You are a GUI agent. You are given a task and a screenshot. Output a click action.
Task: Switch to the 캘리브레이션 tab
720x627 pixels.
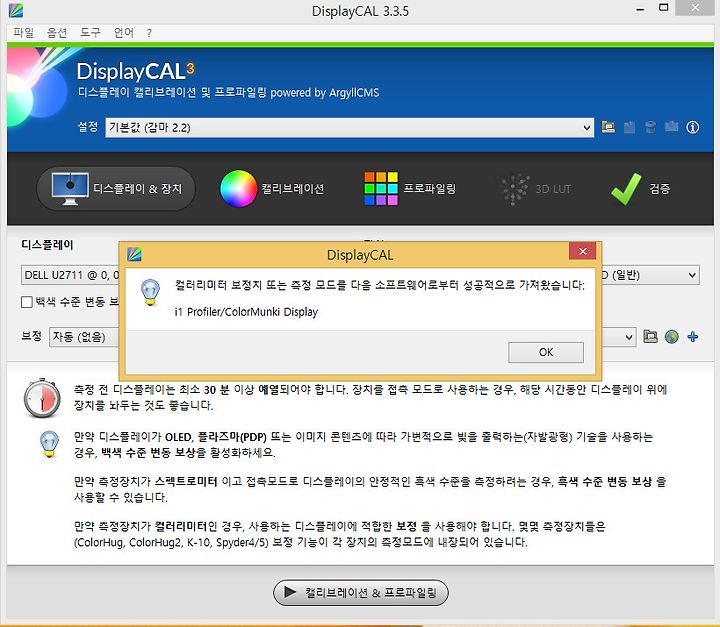click(272, 189)
